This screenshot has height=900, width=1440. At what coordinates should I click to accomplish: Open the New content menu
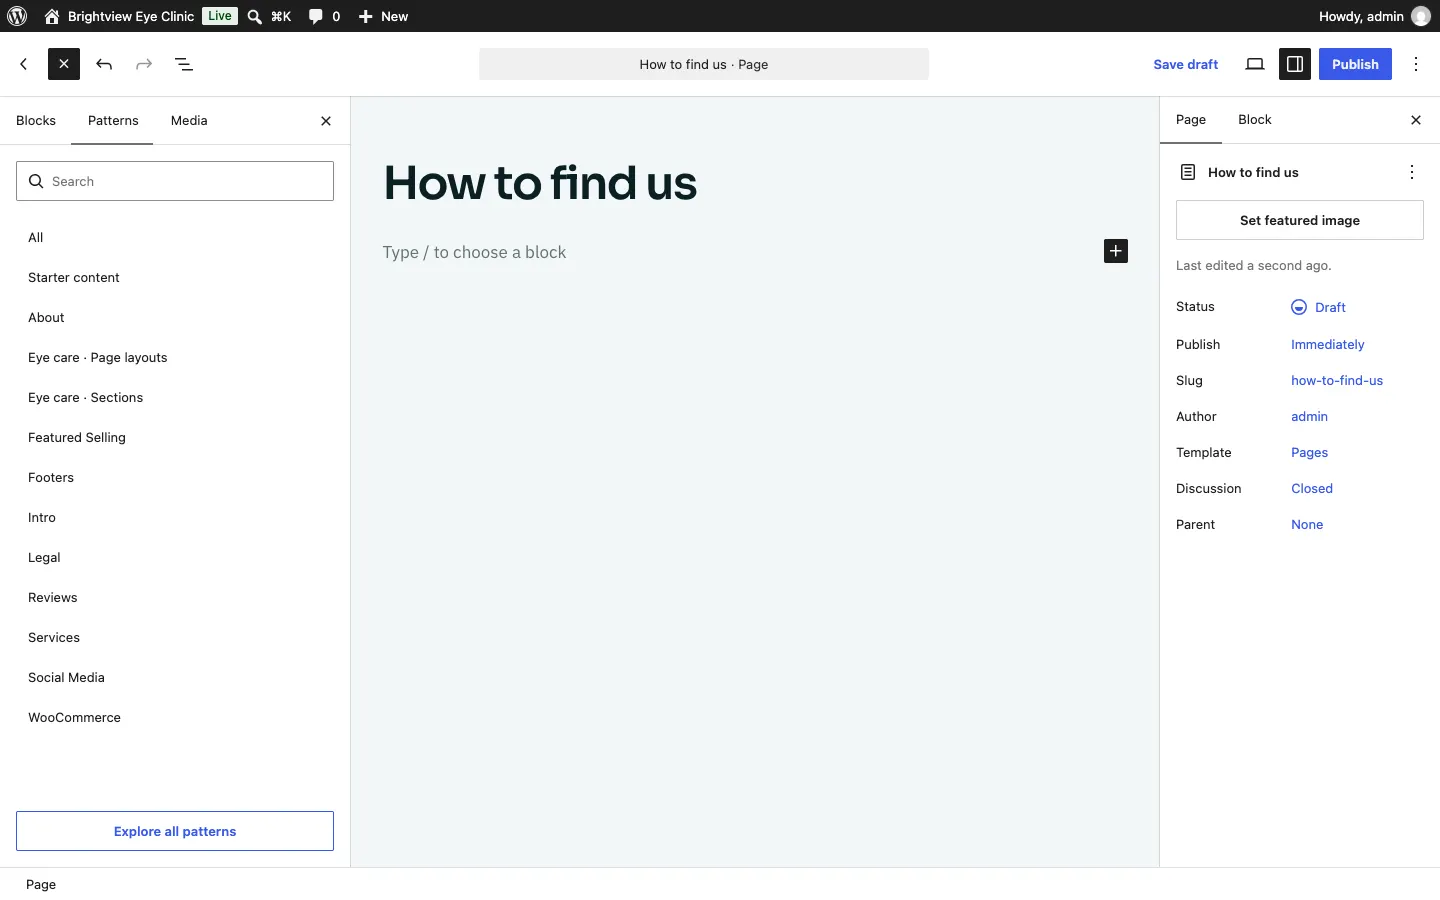coord(384,16)
